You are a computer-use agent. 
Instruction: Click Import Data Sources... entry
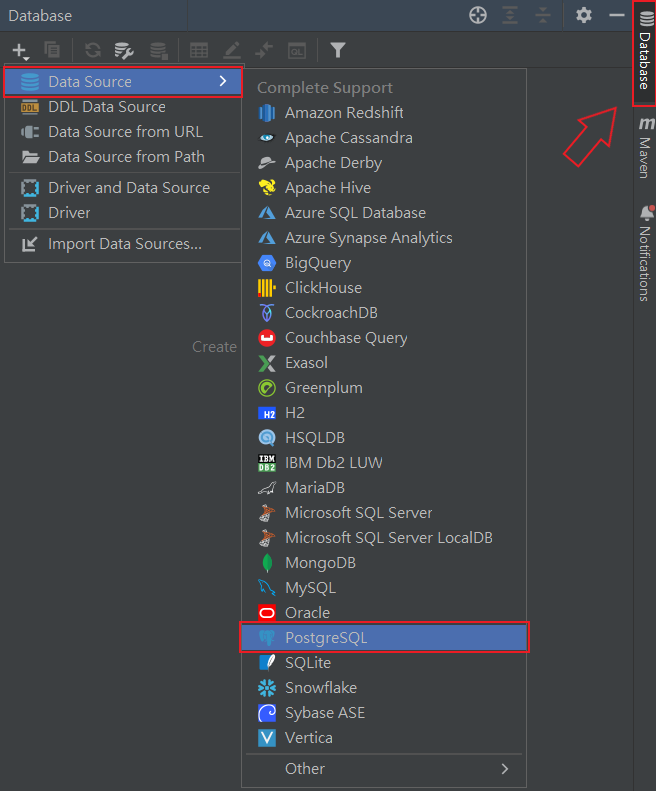pos(123,244)
